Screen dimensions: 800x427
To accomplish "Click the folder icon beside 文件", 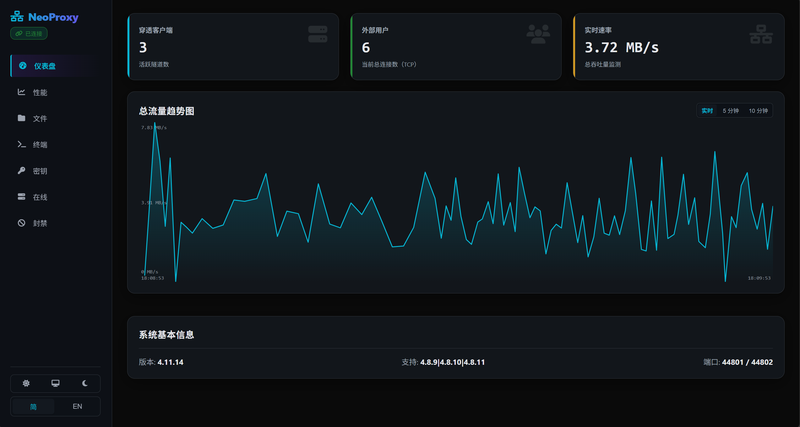I will [x=21, y=118].
